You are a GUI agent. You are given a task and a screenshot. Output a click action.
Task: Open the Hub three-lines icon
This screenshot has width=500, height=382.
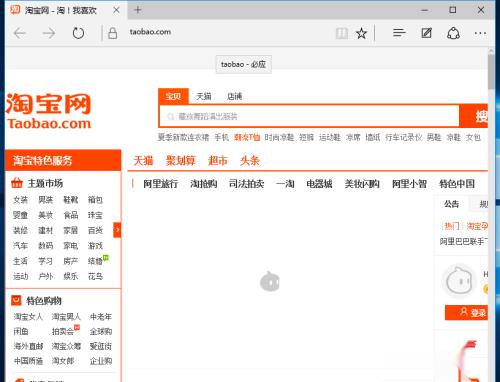click(399, 33)
